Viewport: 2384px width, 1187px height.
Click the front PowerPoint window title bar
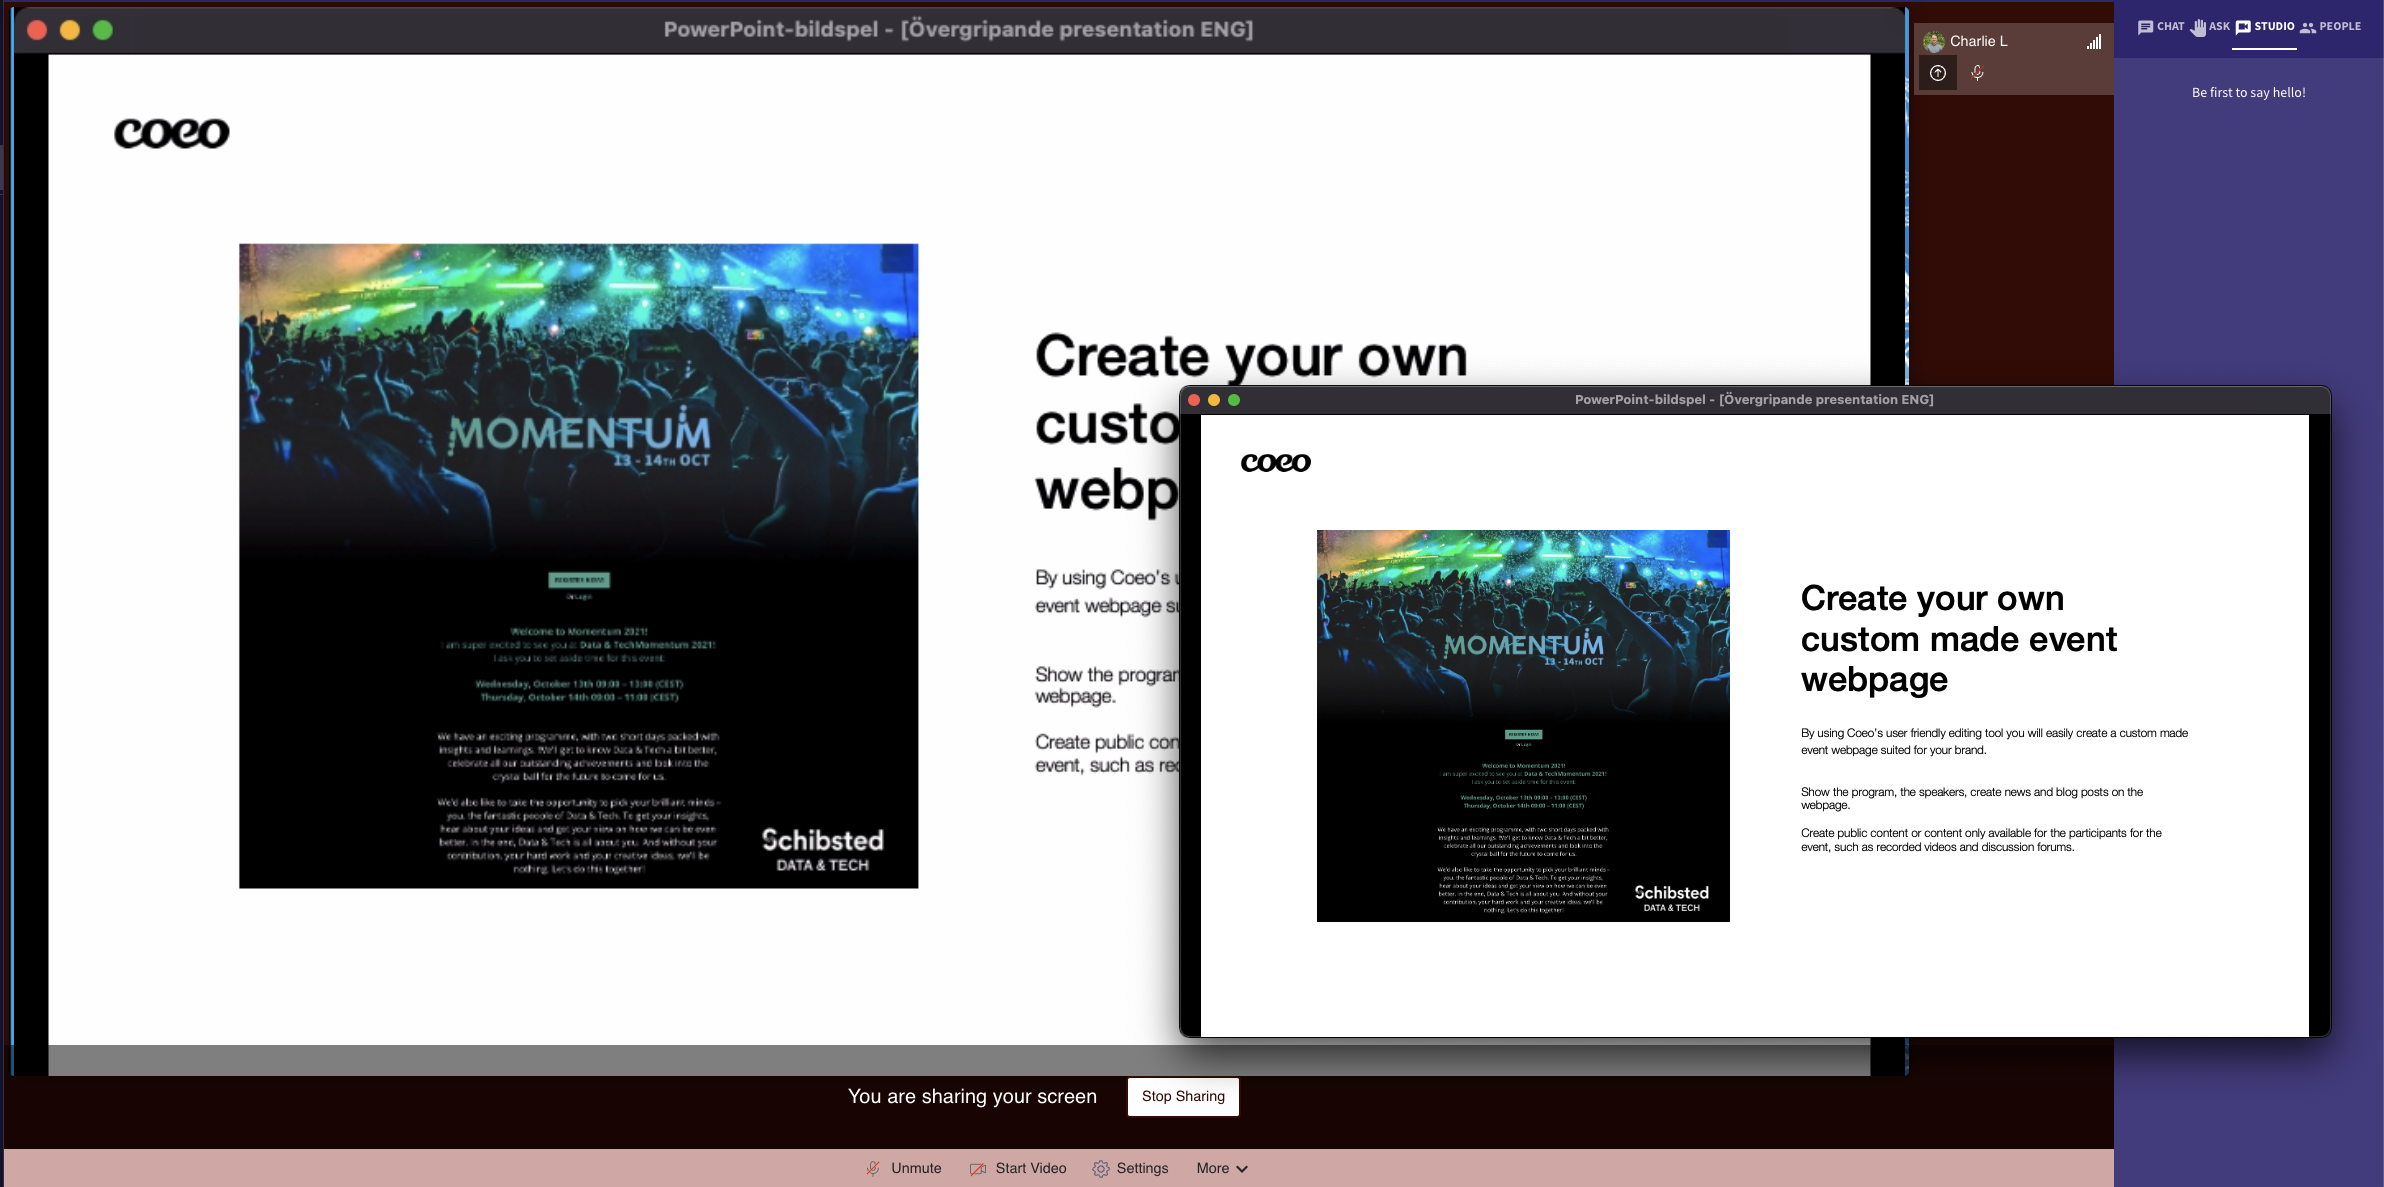pos(1753,399)
